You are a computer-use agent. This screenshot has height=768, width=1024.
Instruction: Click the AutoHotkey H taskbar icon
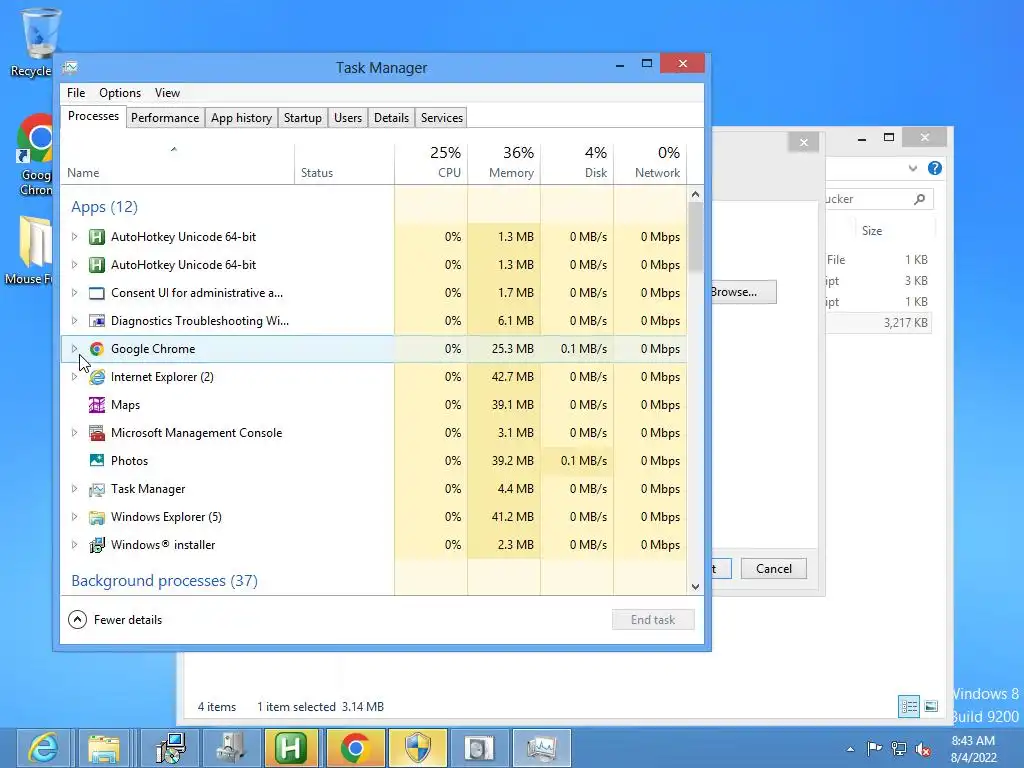coord(291,748)
